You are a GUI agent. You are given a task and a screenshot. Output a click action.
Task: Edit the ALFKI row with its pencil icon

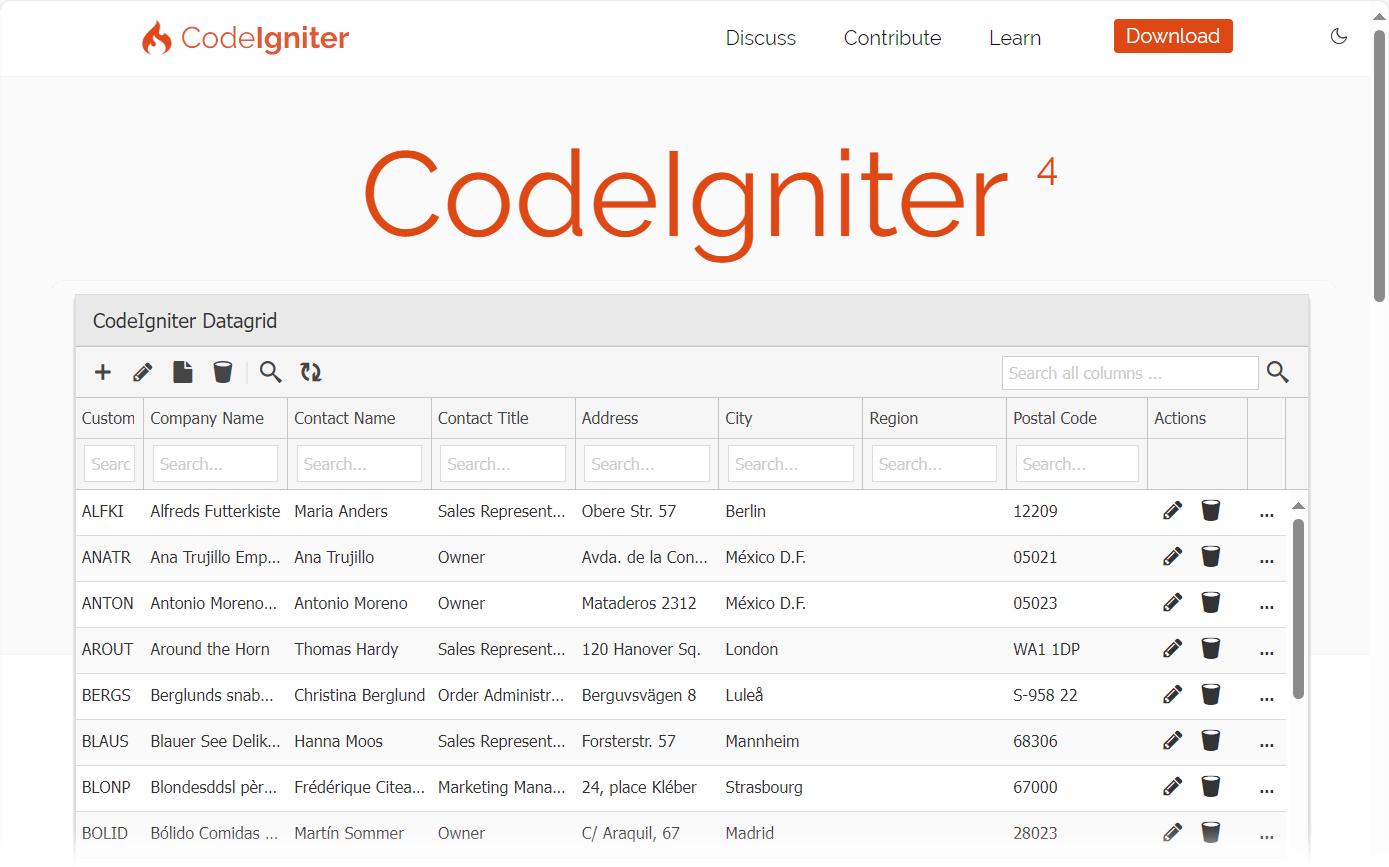(1172, 511)
